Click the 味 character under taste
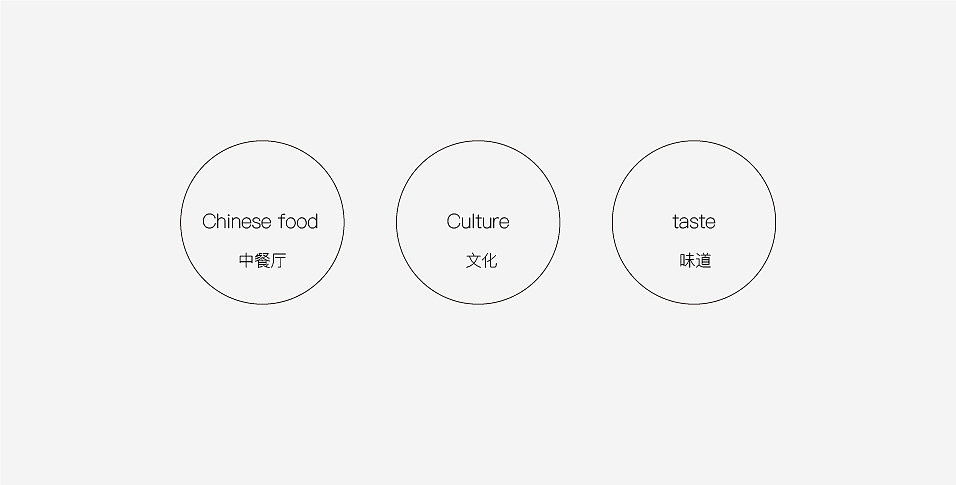Image resolution: width=956 pixels, height=485 pixels. coord(687,260)
